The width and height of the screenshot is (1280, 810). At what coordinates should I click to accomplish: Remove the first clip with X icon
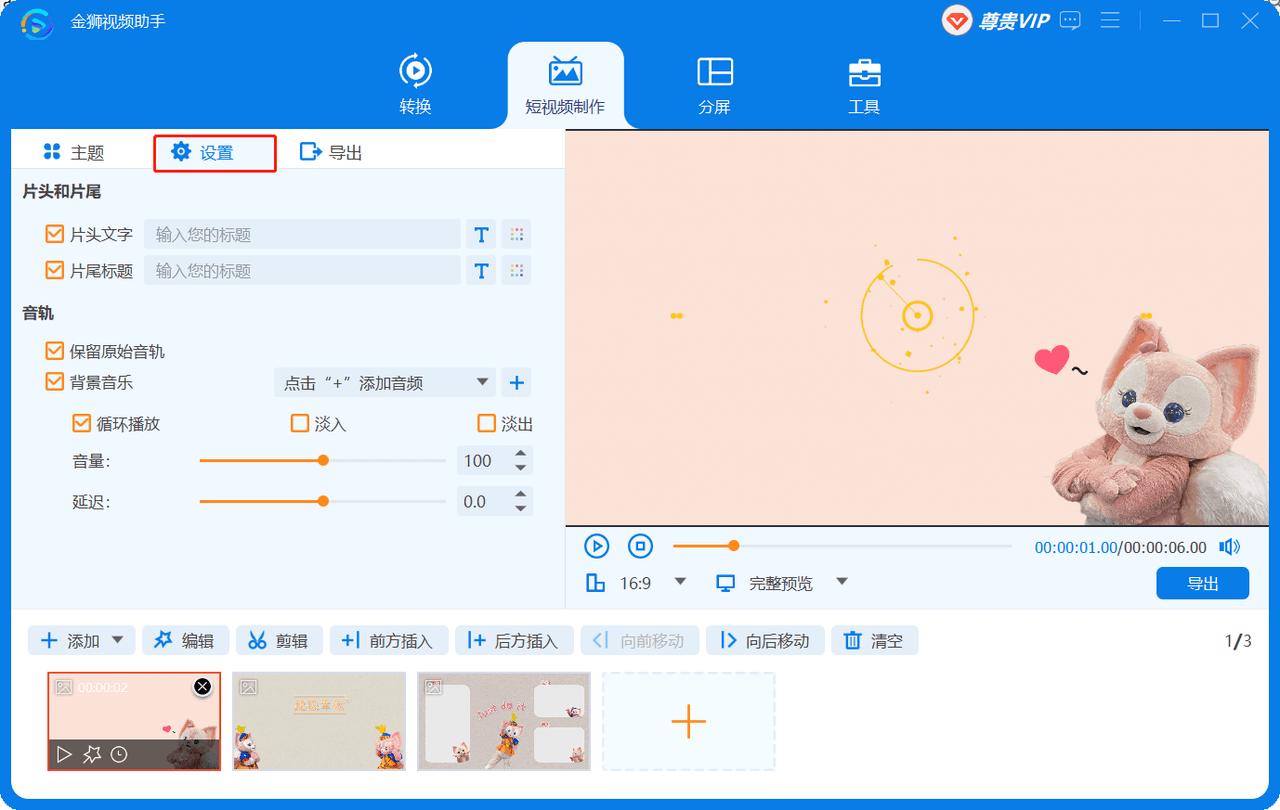coord(203,686)
